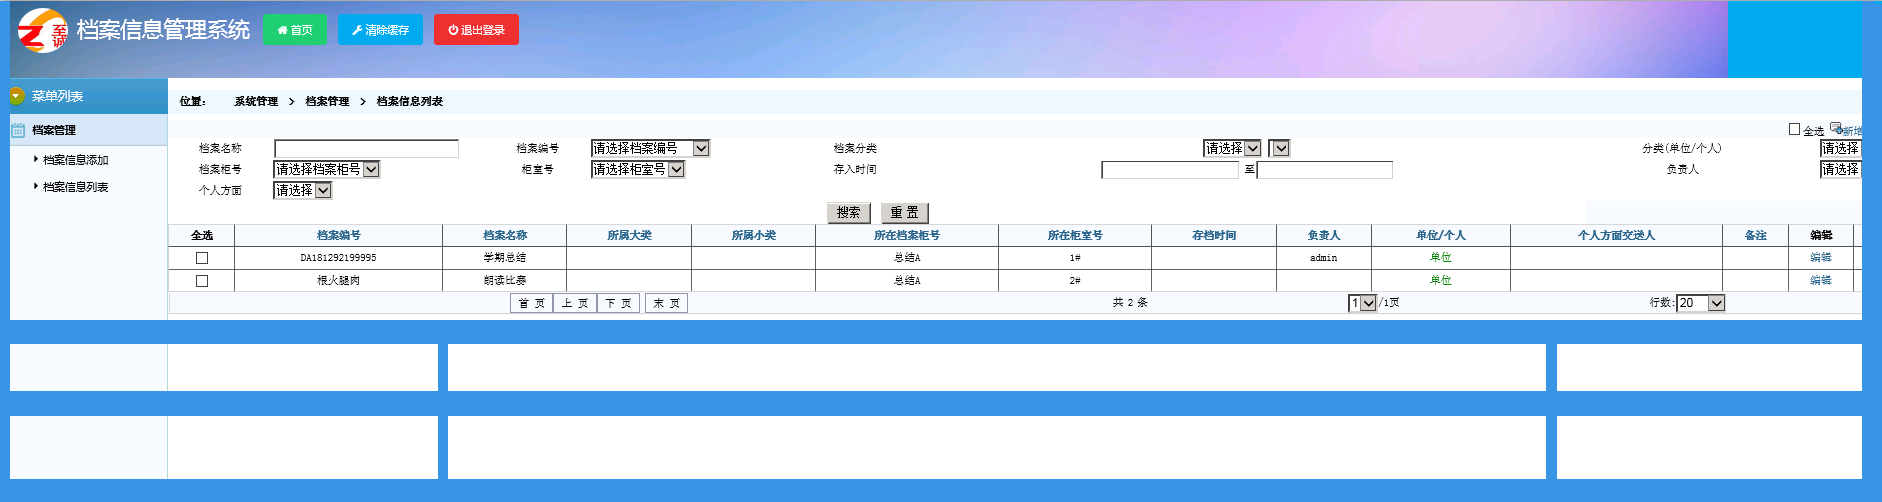Open the page number dropdown showing 1
This screenshot has height=502, width=1882.
1362,303
